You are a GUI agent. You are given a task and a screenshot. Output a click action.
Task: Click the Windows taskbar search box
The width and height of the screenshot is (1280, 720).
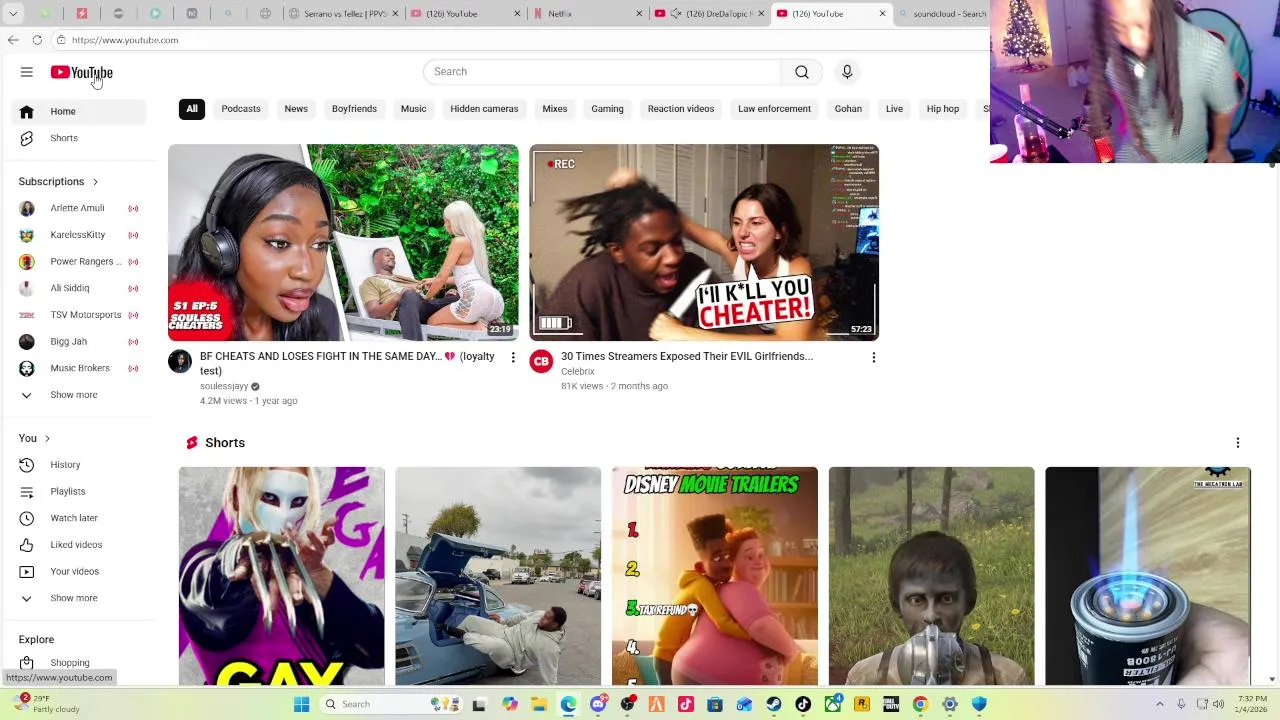click(x=392, y=704)
